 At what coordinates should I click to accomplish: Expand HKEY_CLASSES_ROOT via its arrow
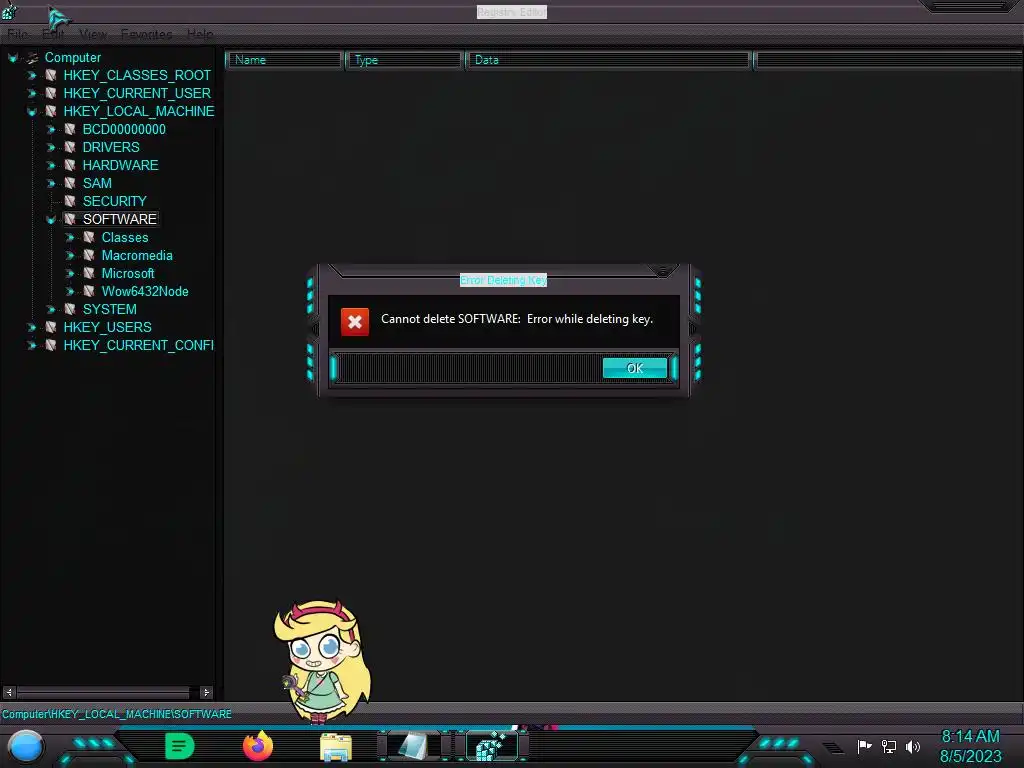[32, 75]
